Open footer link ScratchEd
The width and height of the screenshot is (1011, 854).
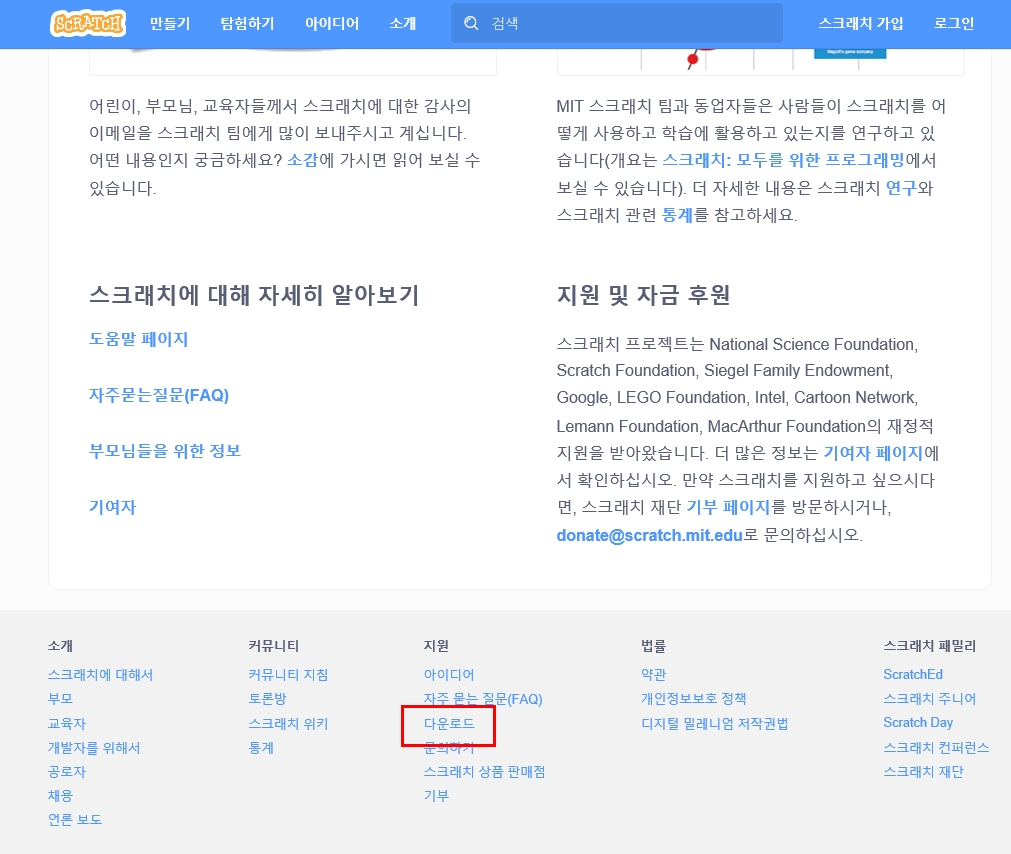[913, 675]
